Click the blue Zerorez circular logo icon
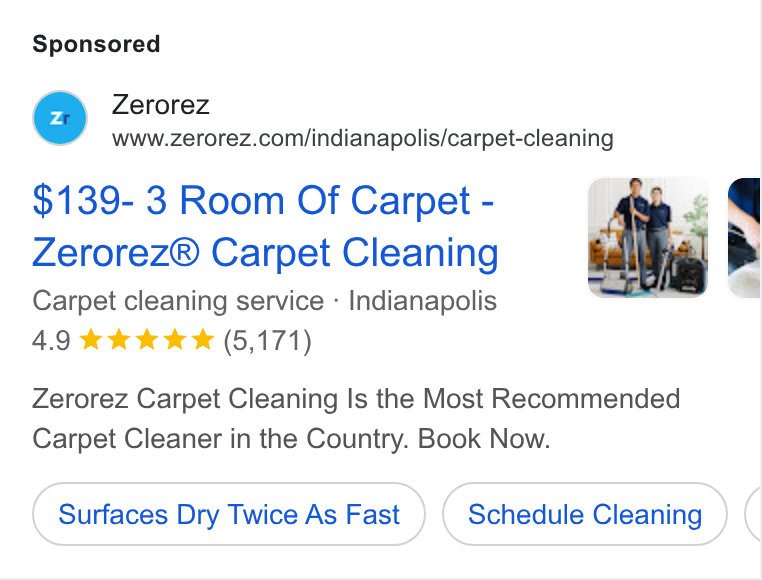Image resolution: width=762 pixels, height=580 pixels. pos(60,118)
